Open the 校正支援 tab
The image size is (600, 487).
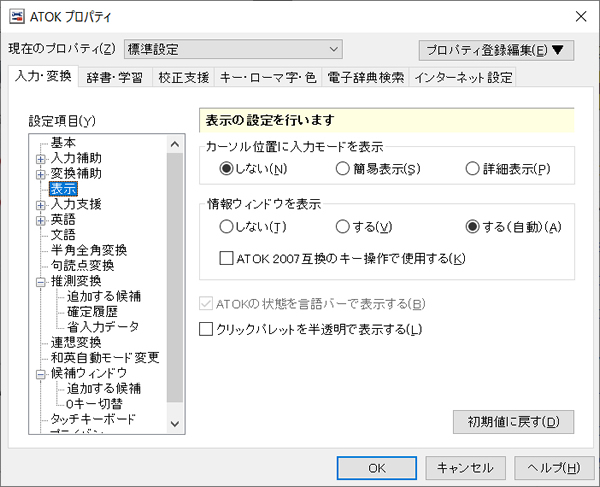pos(184,78)
